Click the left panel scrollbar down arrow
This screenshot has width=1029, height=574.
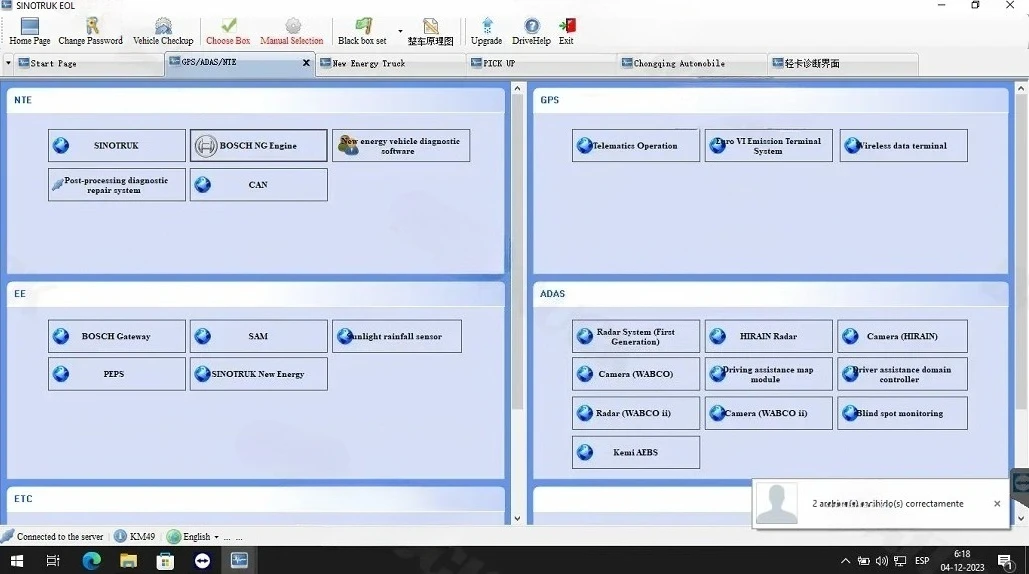click(517, 518)
